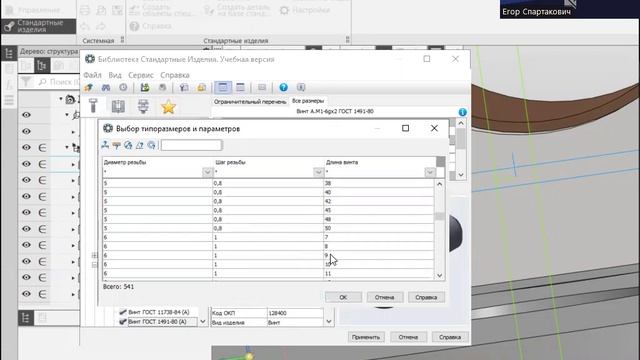
Task: Toggle the topmost eye visibility icon in the tree
Action: click(26, 115)
